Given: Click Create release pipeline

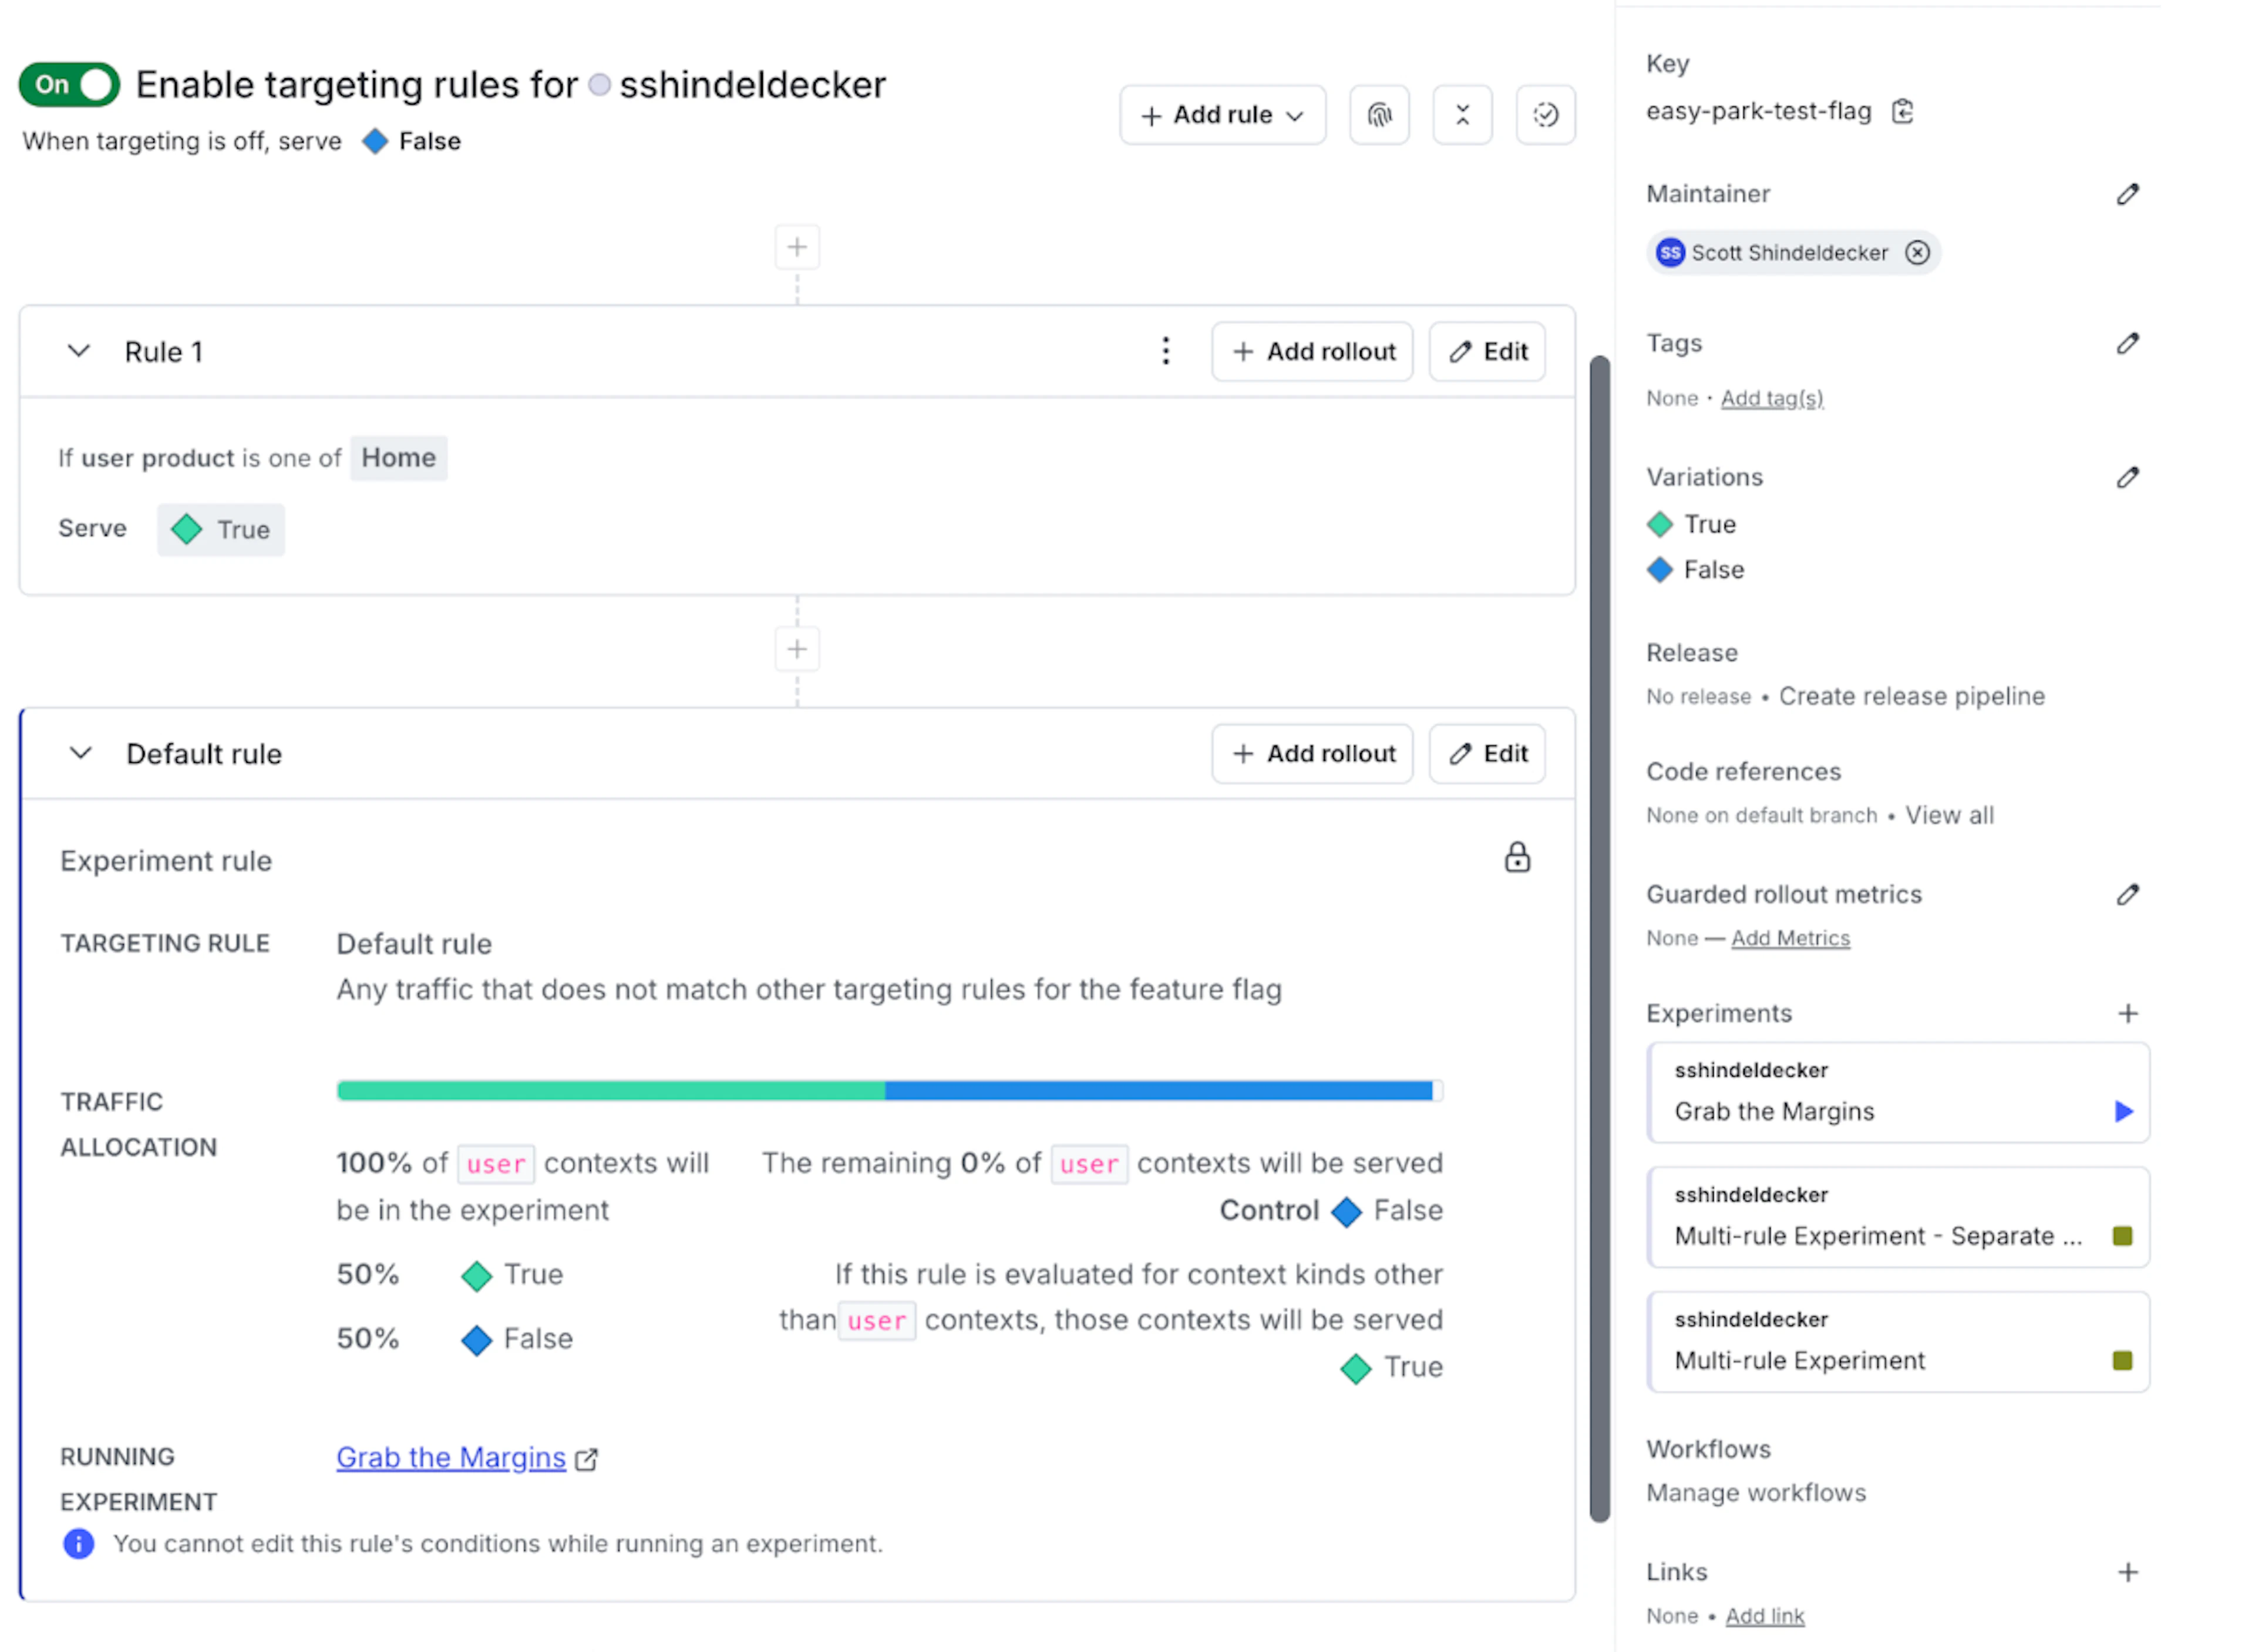Looking at the screenshot, I should [1911, 696].
